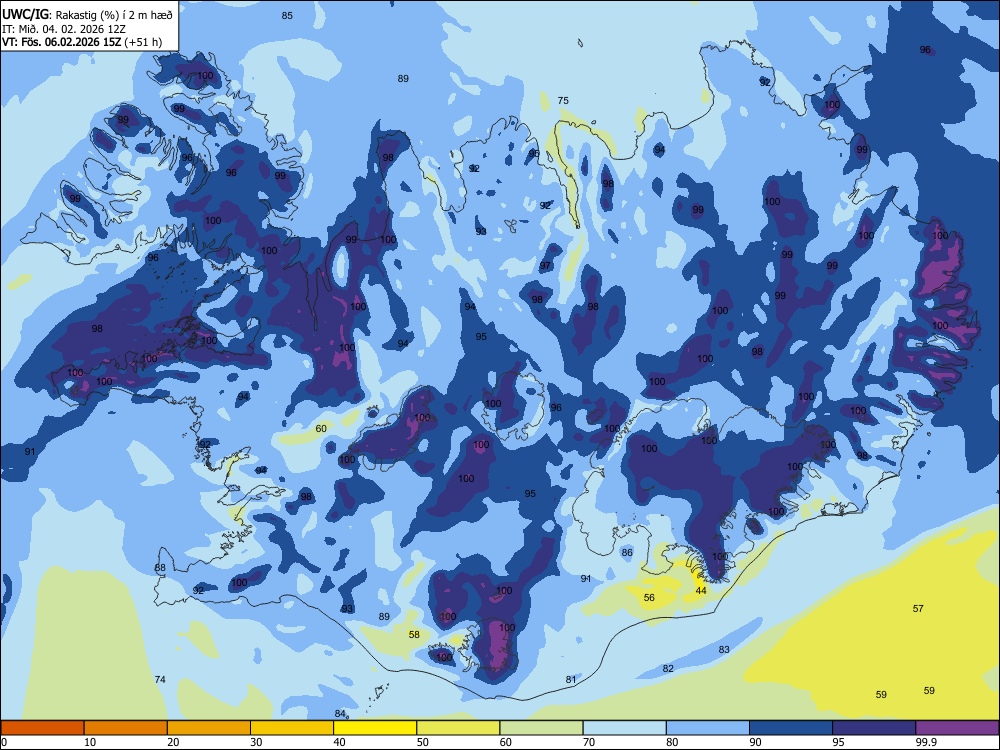Click the light blue 70–80 legend swatch

pos(624,728)
